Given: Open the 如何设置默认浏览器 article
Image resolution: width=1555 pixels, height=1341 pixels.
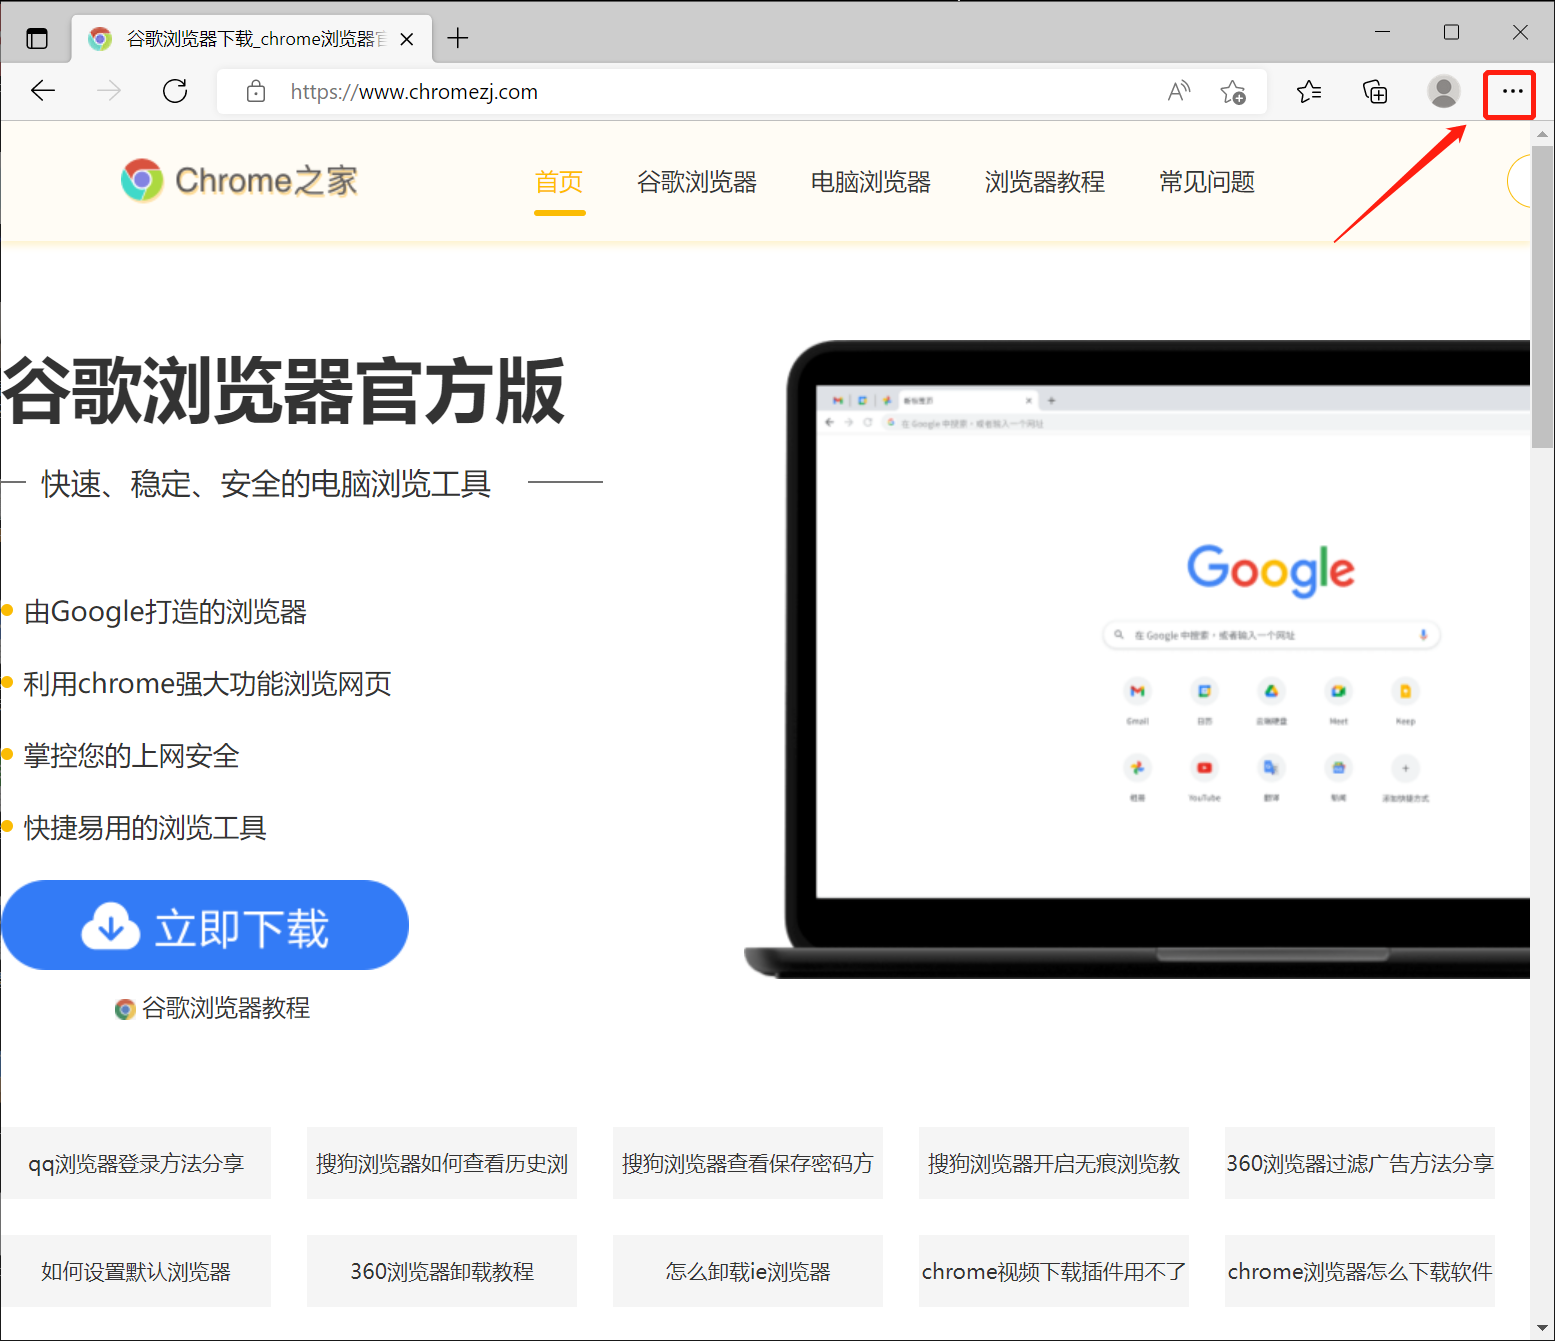Looking at the screenshot, I should point(137,1271).
